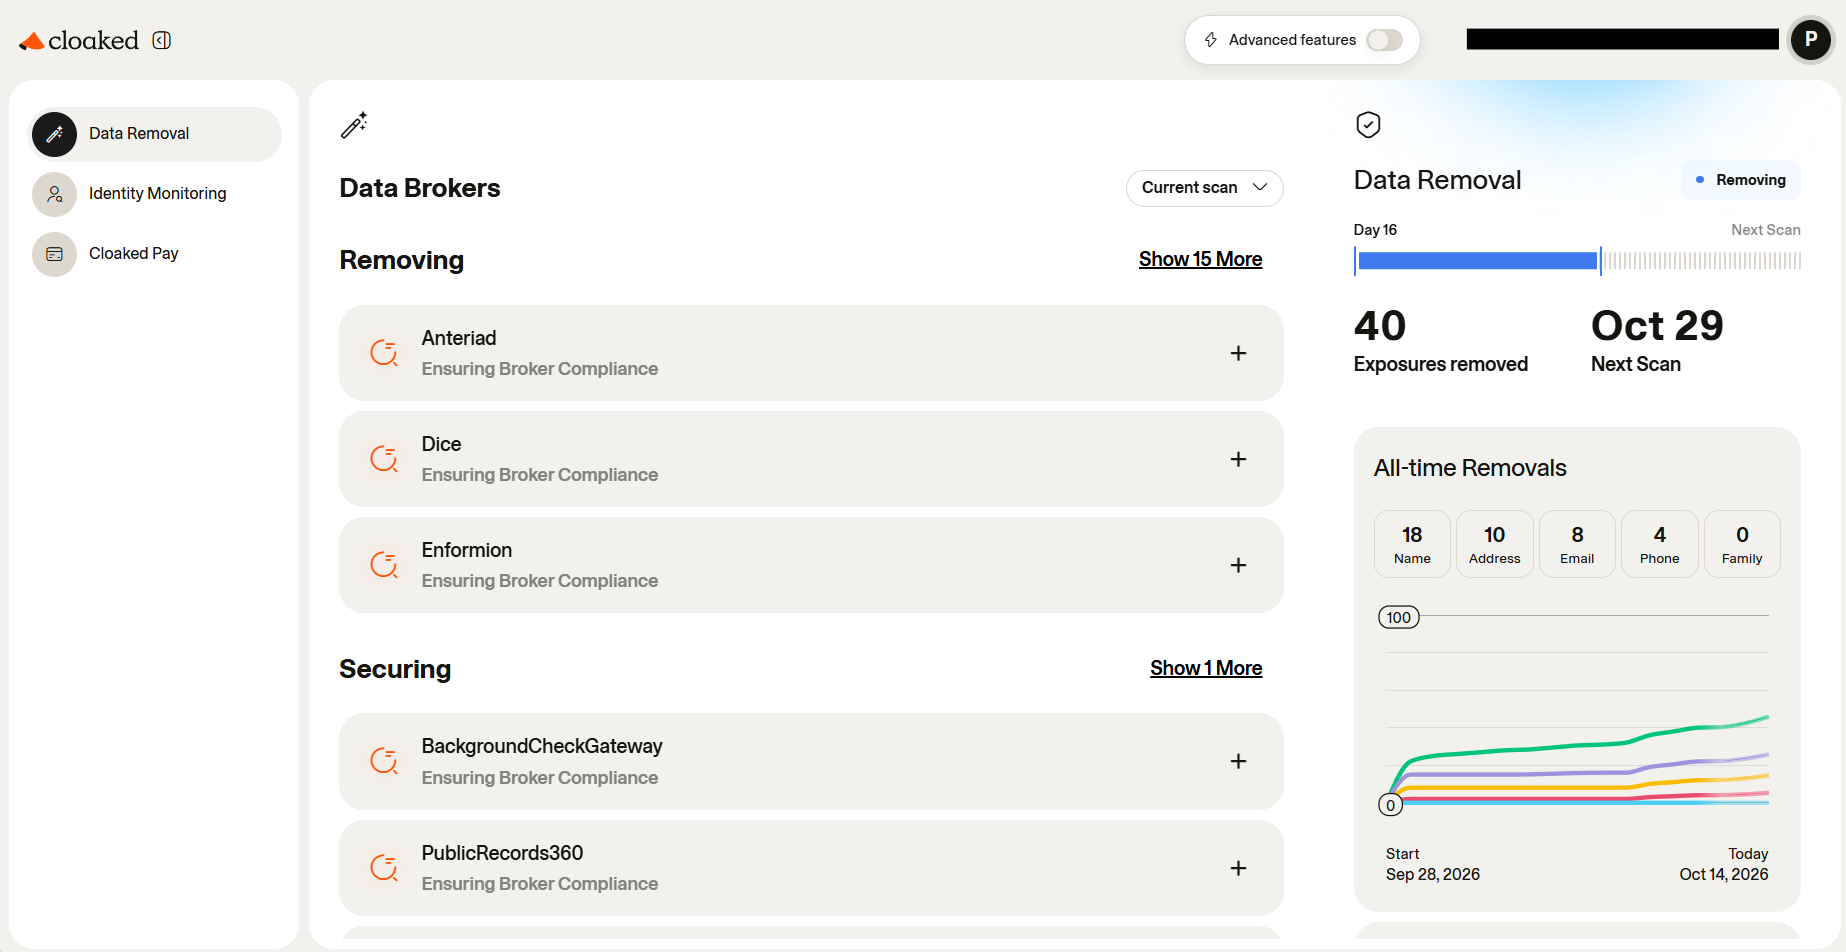Expand the Enformion broker row
Viewport: 1846px width, 952px height.
pyautogui.click(x=1238, y=565)
